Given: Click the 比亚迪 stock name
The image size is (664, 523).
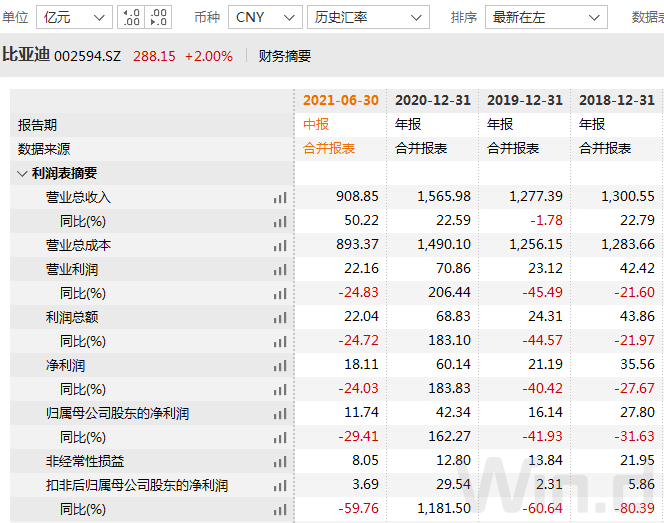Looking at the screenshot, I should click(25, 56).
